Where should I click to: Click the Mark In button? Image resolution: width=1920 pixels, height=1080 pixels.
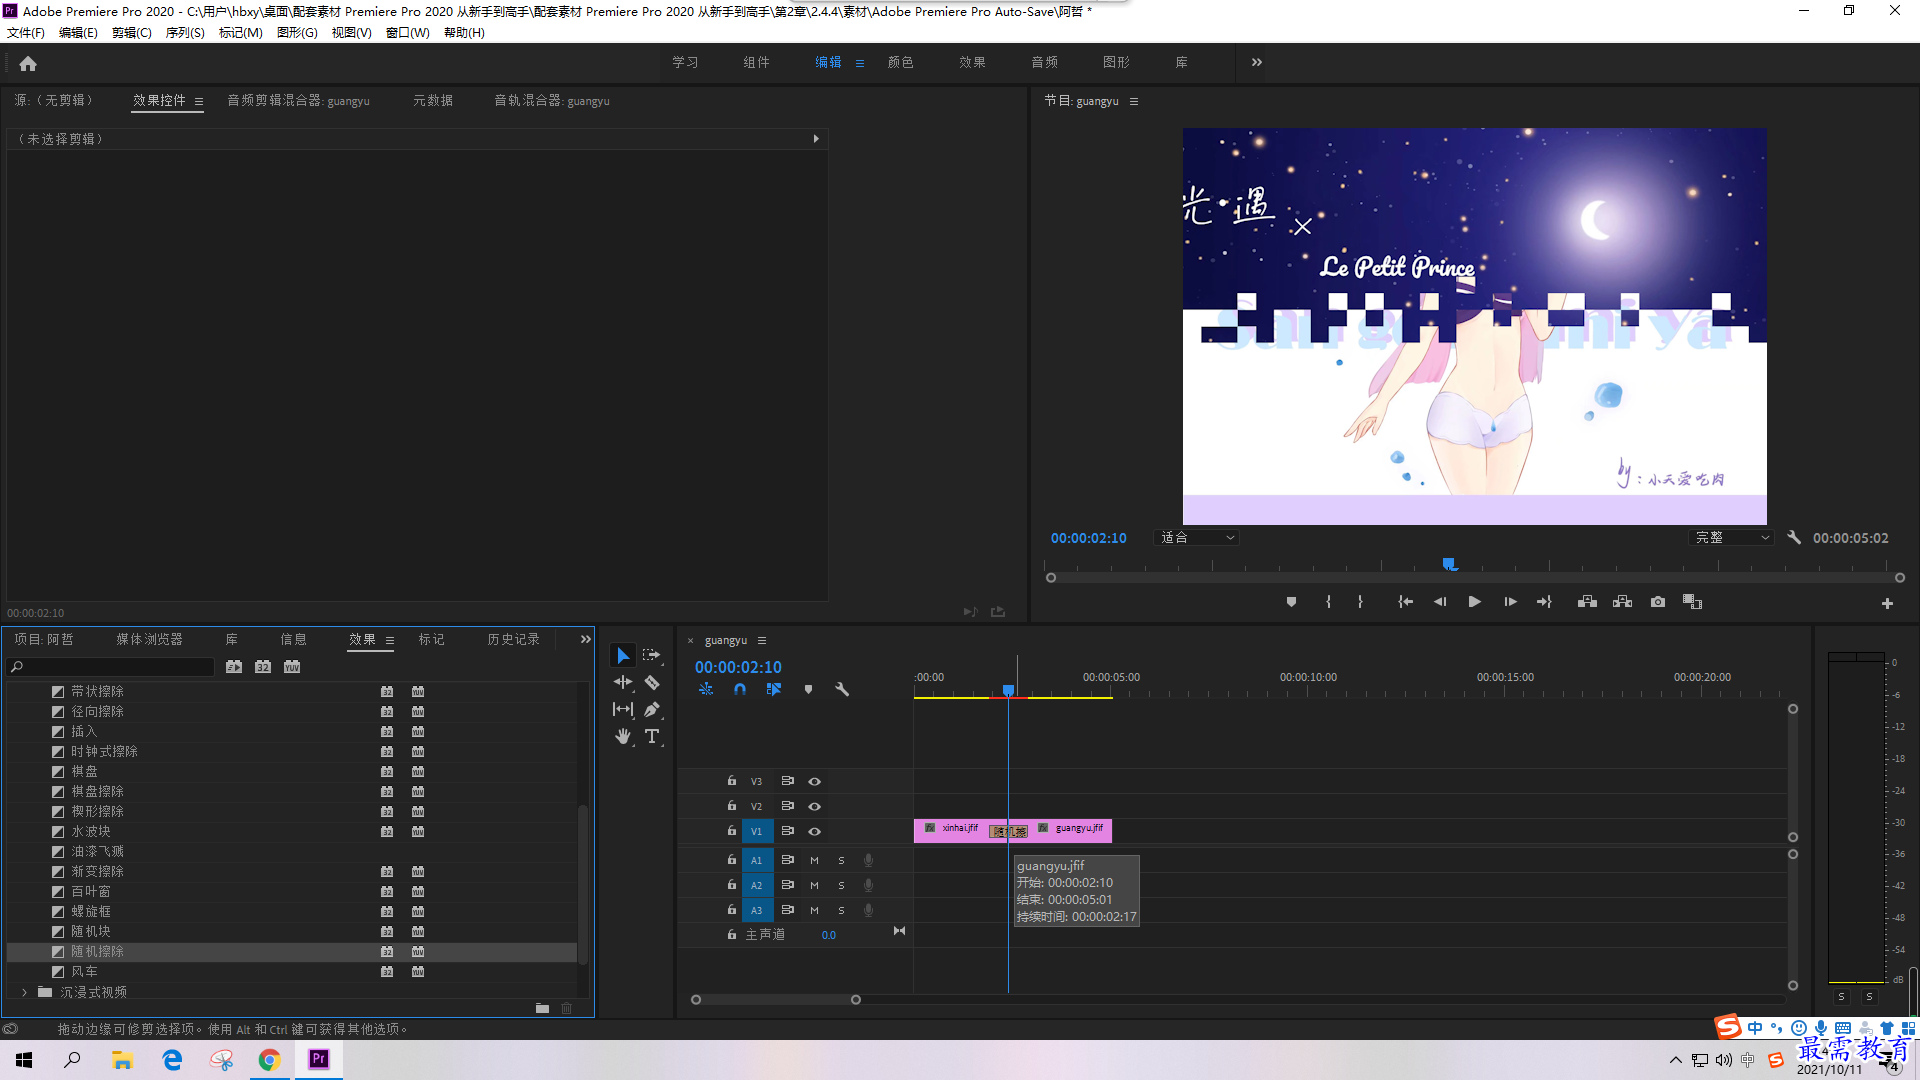click(x=1328, y=602)
